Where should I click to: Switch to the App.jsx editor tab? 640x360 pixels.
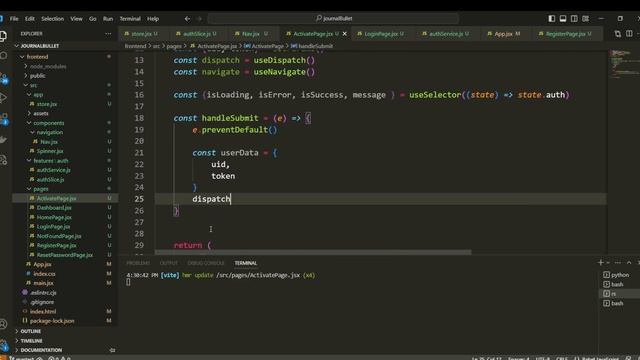[506, 34]
